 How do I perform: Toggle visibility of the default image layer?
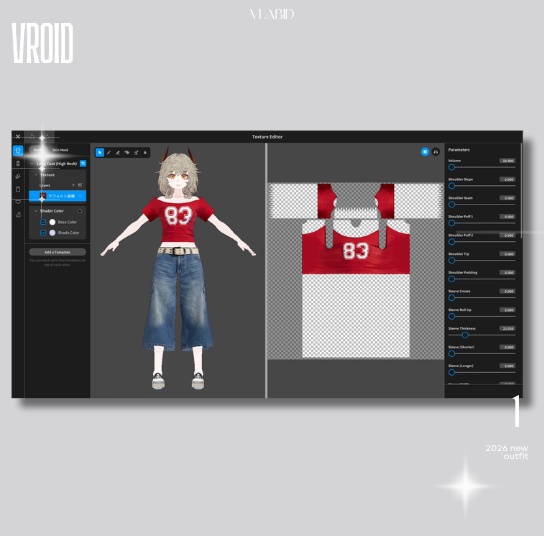[x=80, y=196]
